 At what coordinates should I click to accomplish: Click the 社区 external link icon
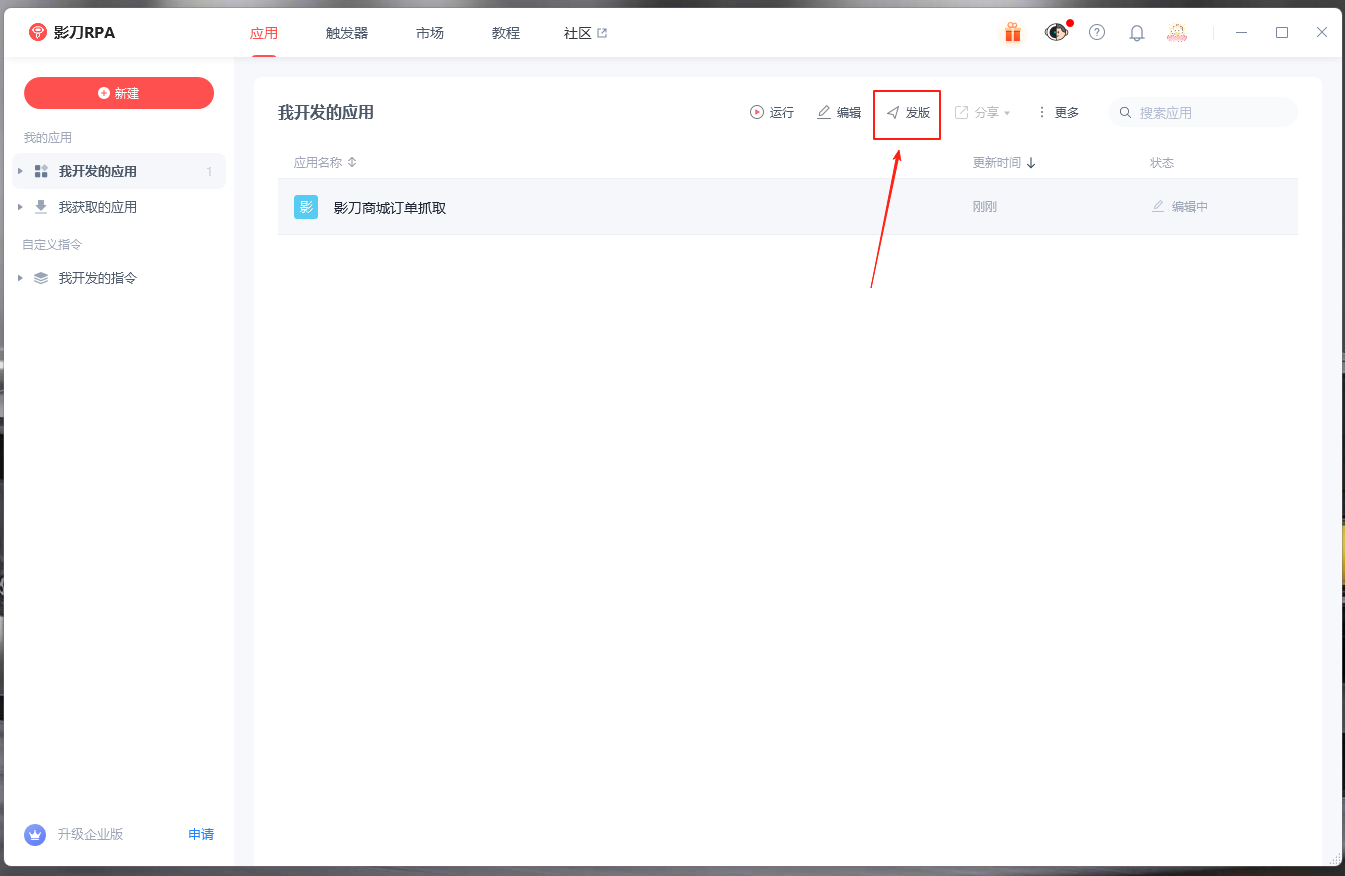[x=602, y=33]
